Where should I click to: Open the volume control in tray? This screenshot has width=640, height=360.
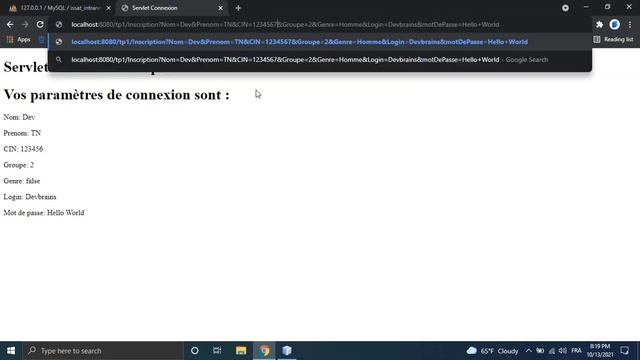(563, 351)
